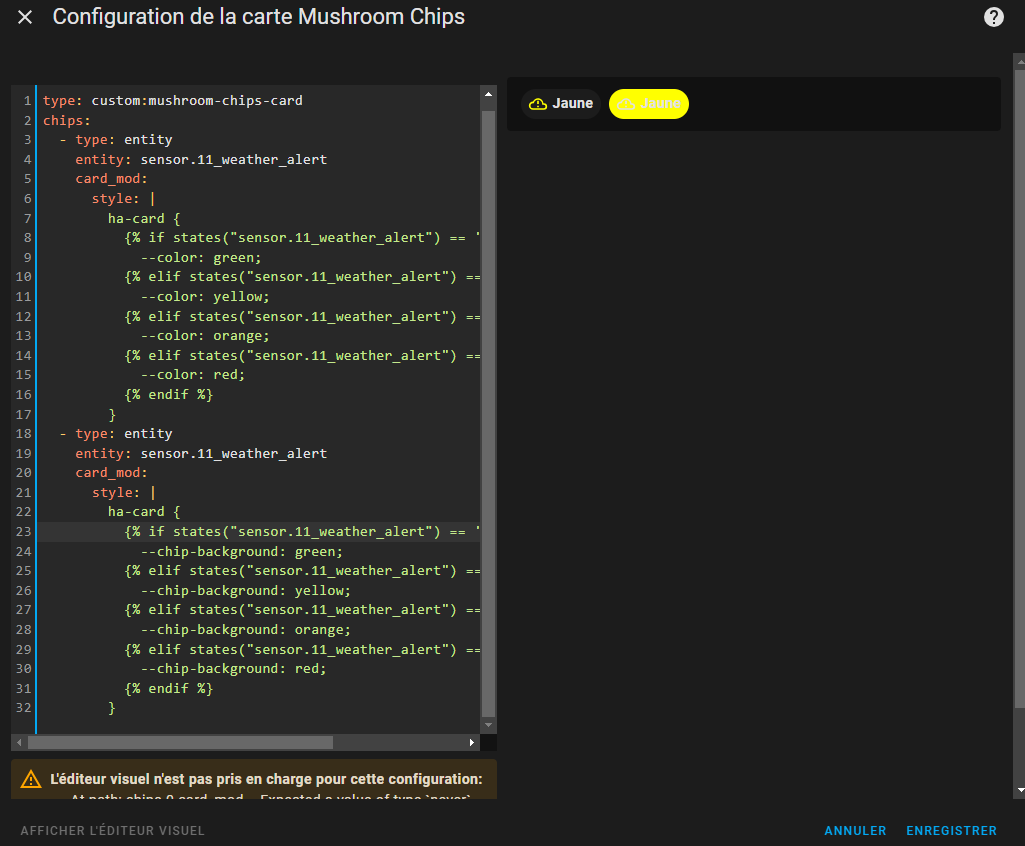1025x846 pixels.
Task: Click the dialog's right-edge vertical scrollbar
Action: tap(1019, 387)
